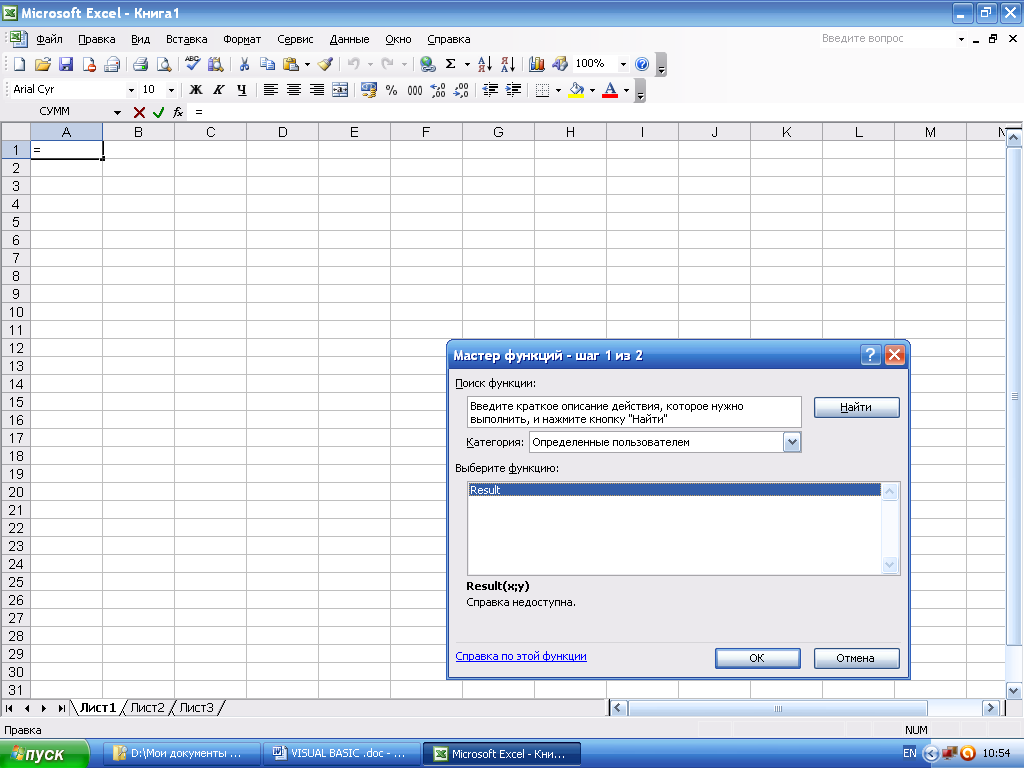Click the Merge and Center icon
This screenshot has width=1024, height=768.
tap(340, 90)
